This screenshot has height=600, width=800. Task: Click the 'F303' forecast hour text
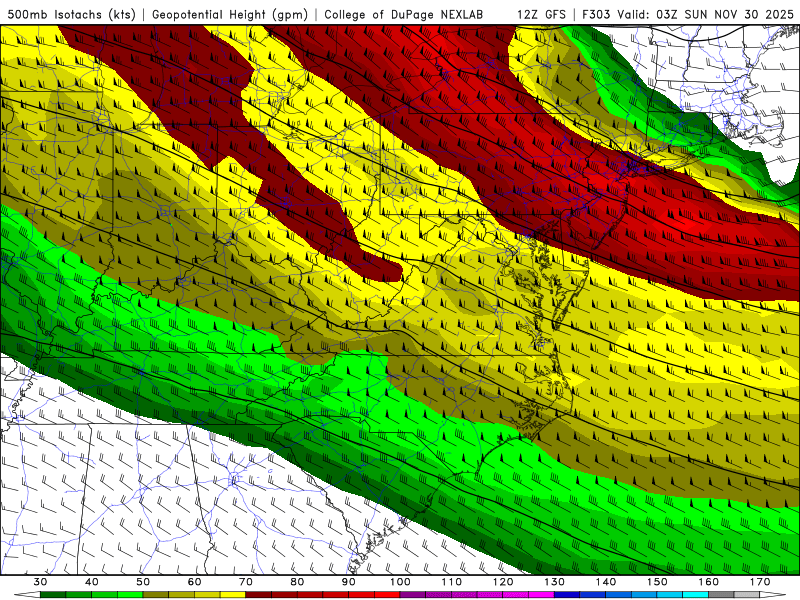[x=597, y=14]
